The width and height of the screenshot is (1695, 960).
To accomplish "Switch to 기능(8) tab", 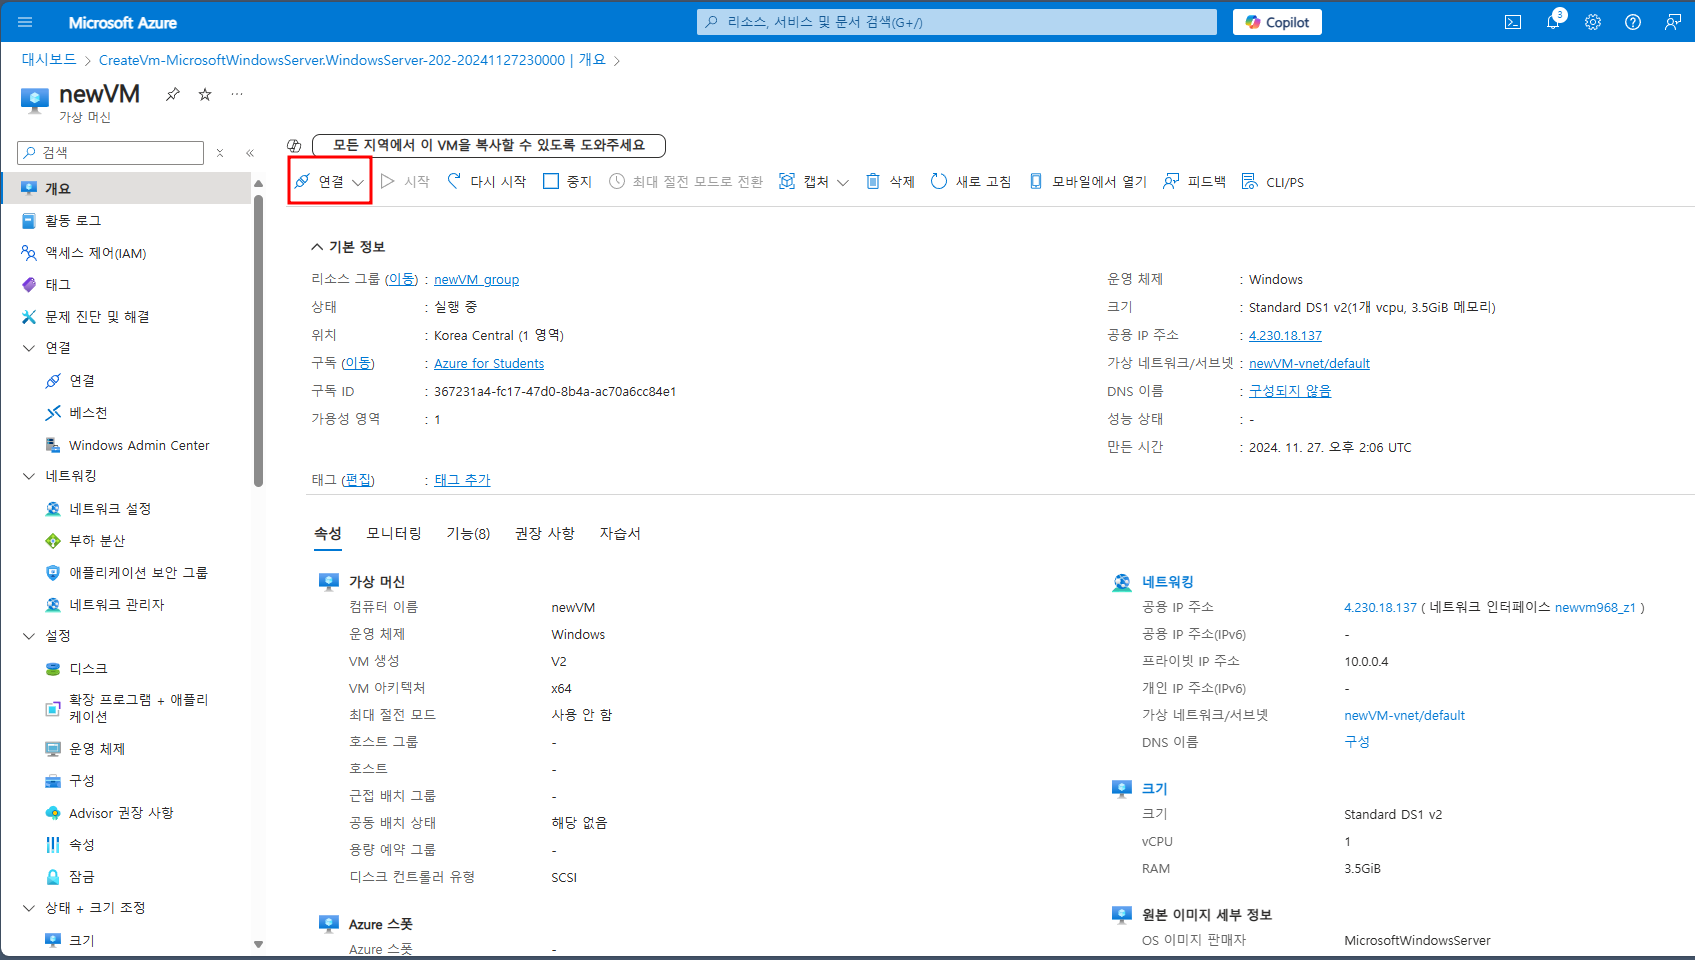I will 468,533.
